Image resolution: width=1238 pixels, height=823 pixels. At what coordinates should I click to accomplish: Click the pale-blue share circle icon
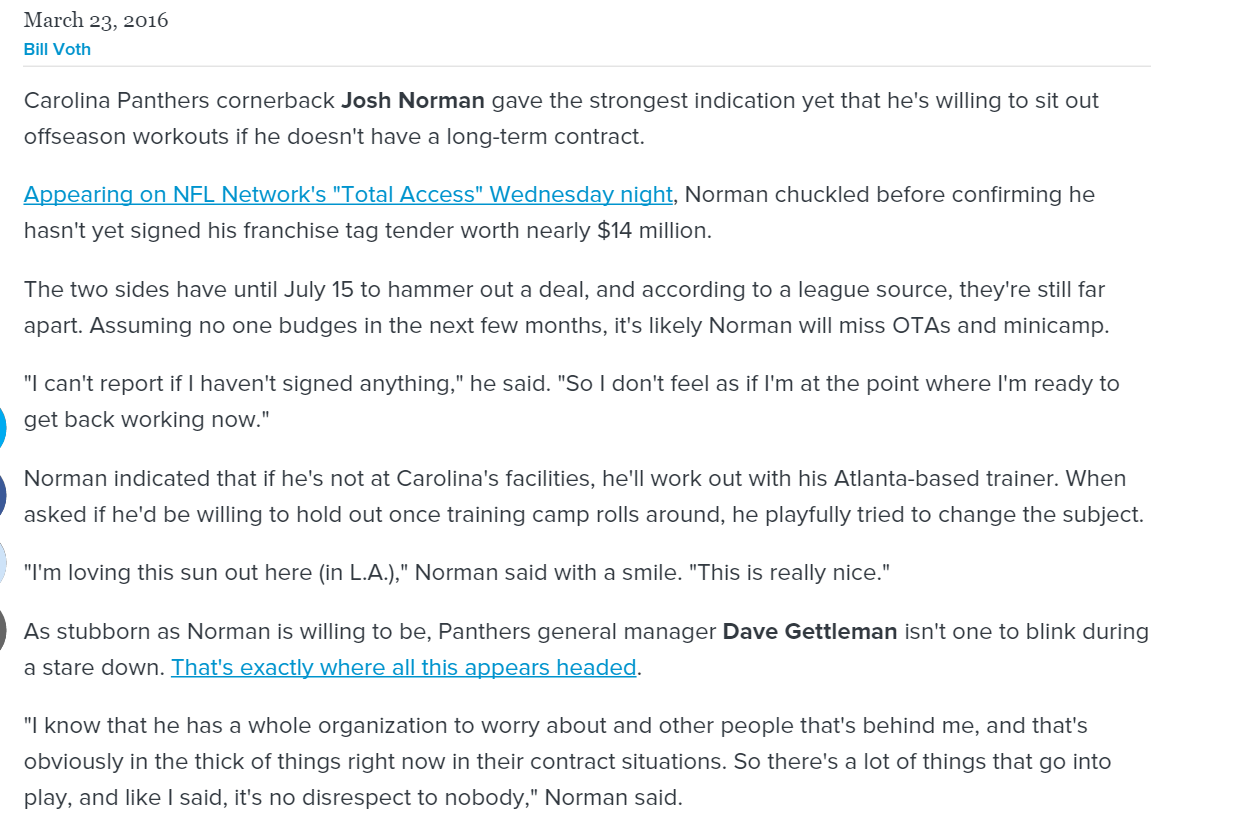pyautogui.click(x=2, y=563)
